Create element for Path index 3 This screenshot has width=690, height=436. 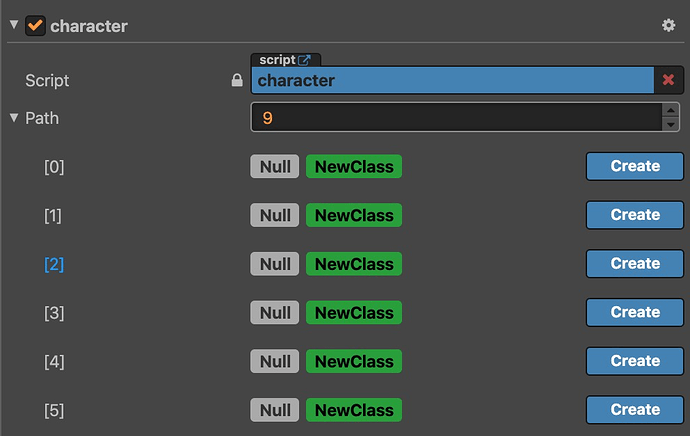(x=635, y=313)
